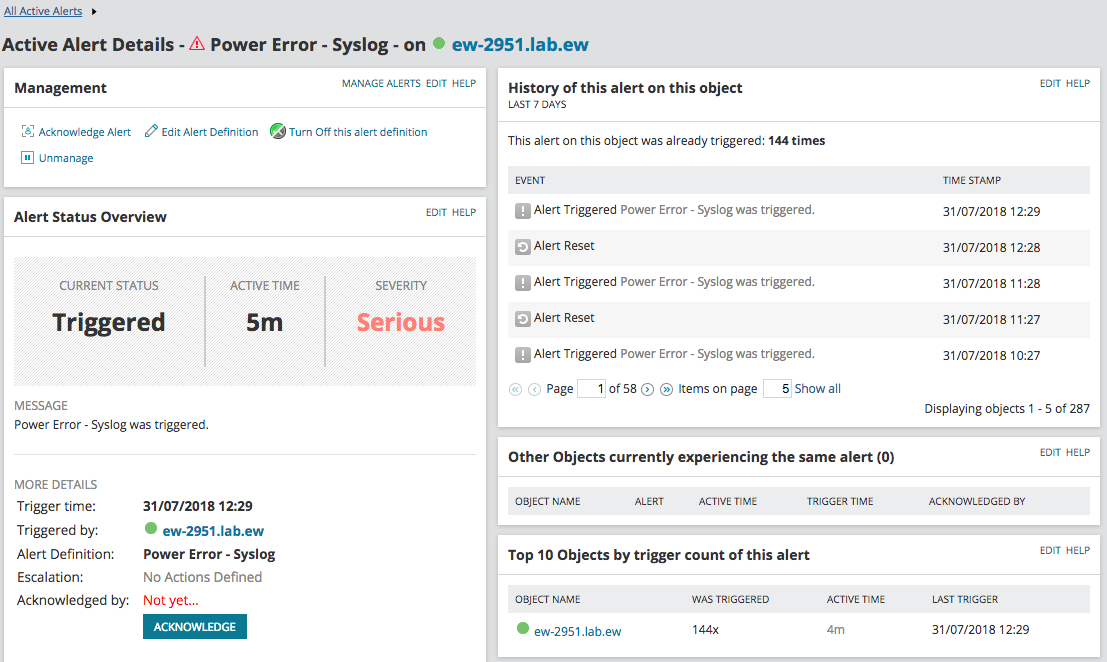Click the 31/07/2018 12:28 time stamp
The image size is (1107, 662).
point(991,248)
